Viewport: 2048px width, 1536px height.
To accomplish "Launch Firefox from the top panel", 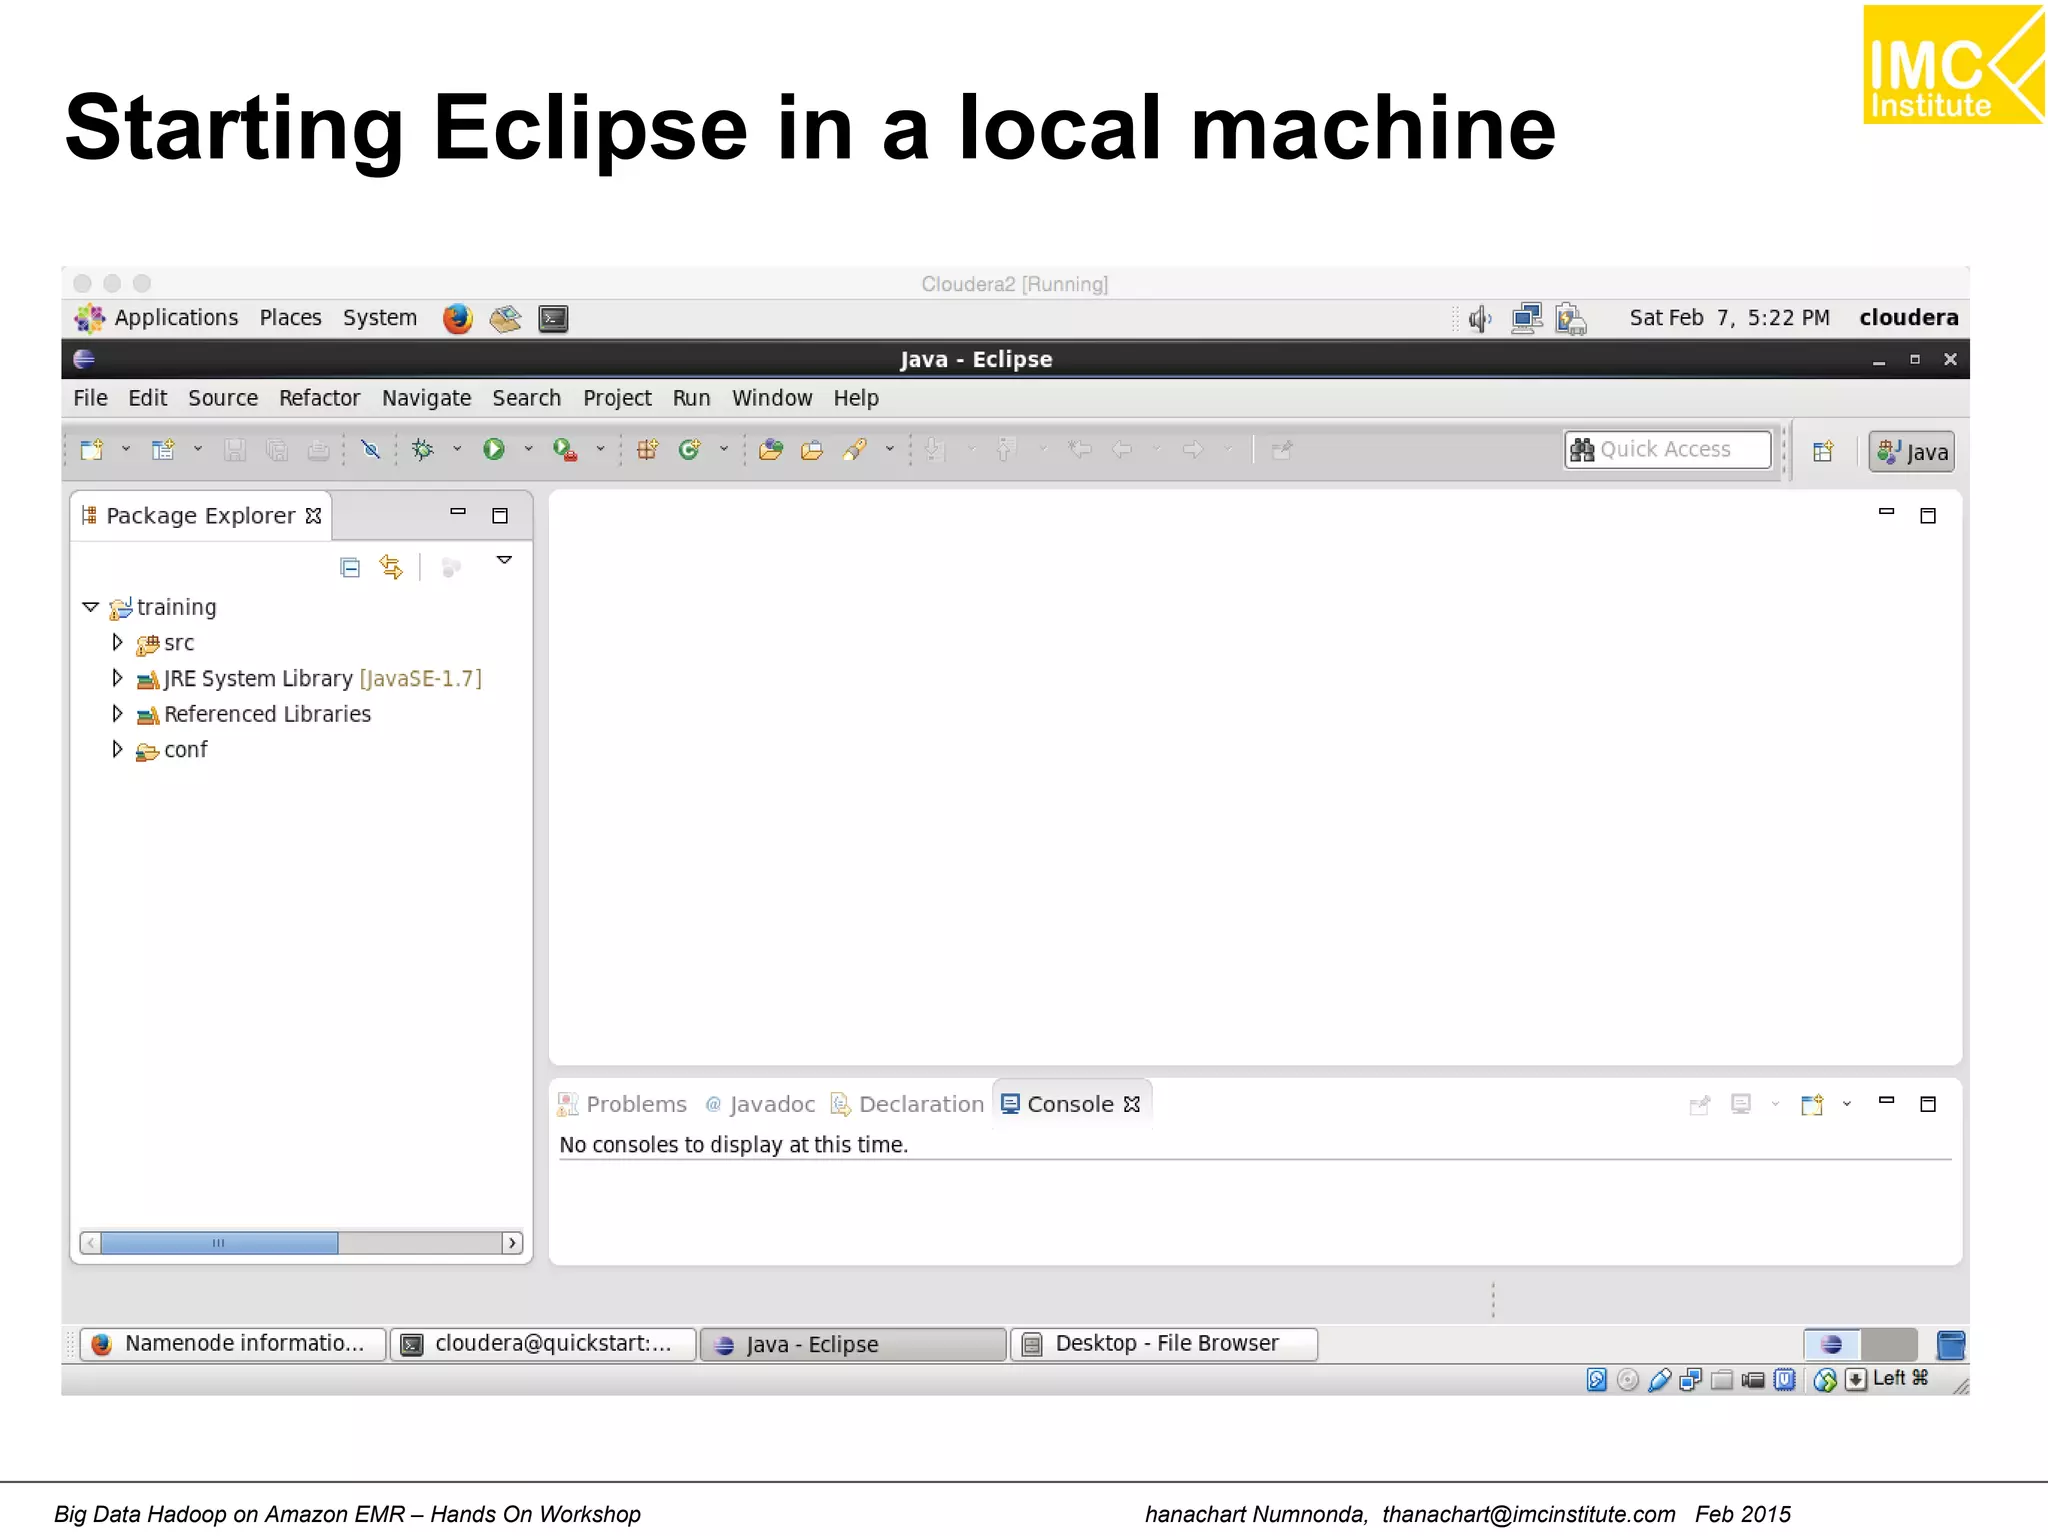I will (457, 318).
